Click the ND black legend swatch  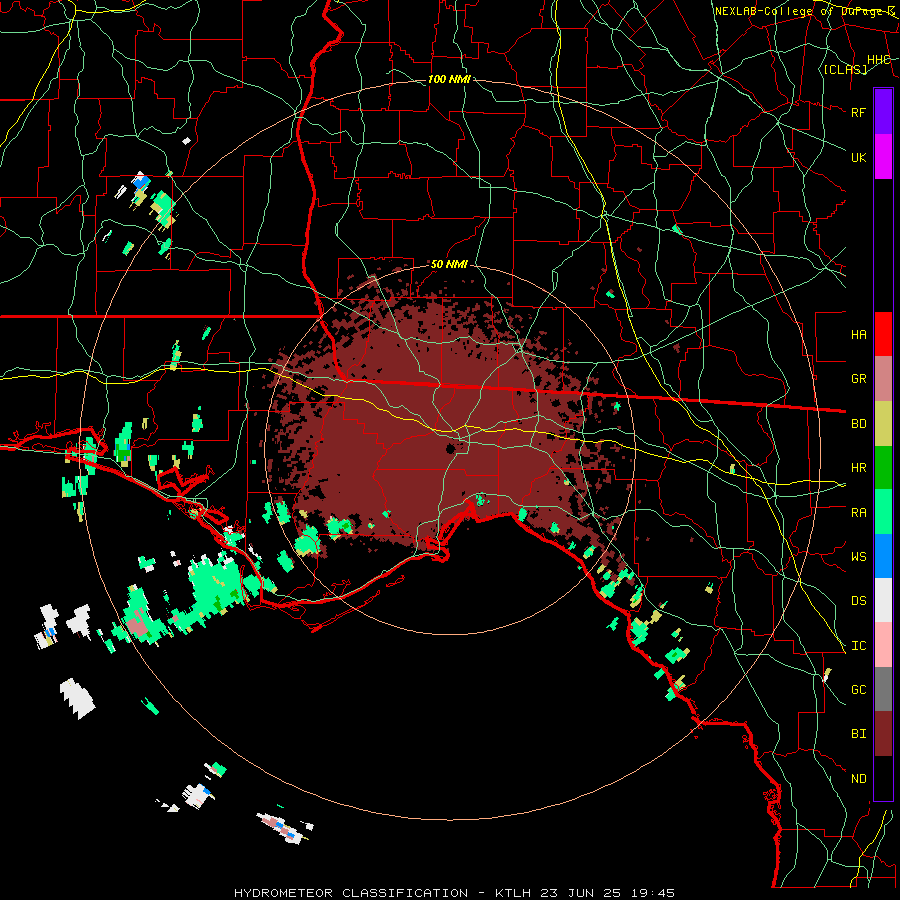pos(883,778)
